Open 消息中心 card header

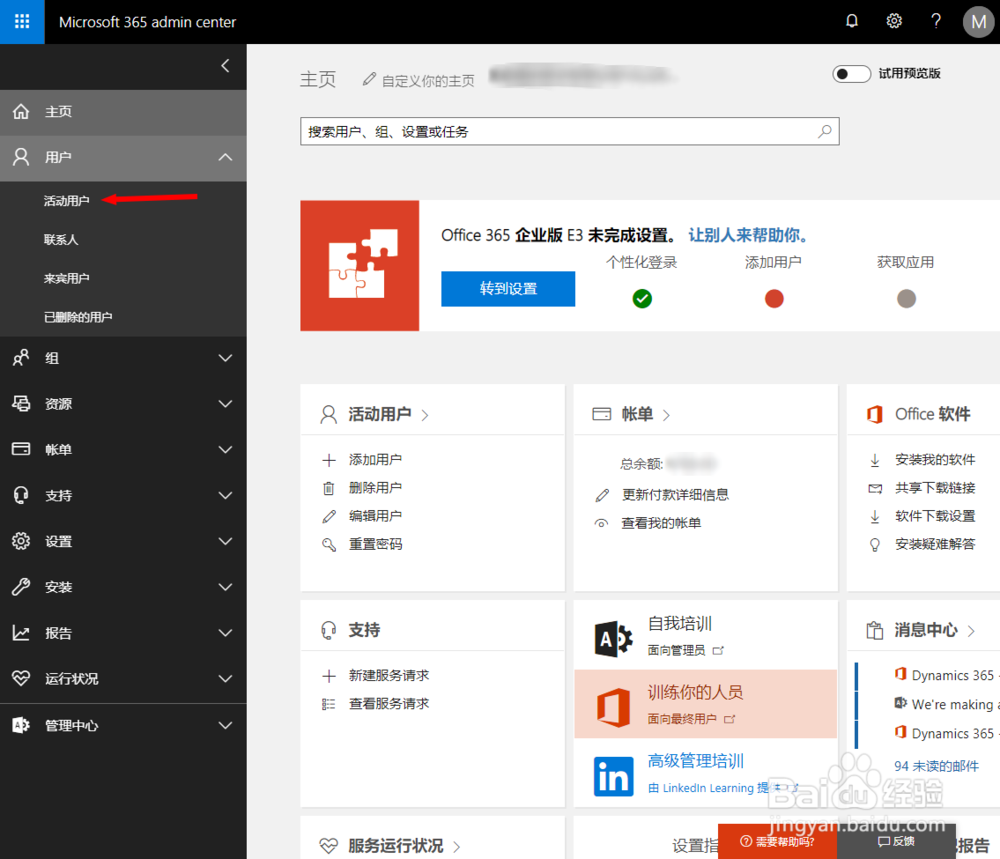[x=926, y=631]
